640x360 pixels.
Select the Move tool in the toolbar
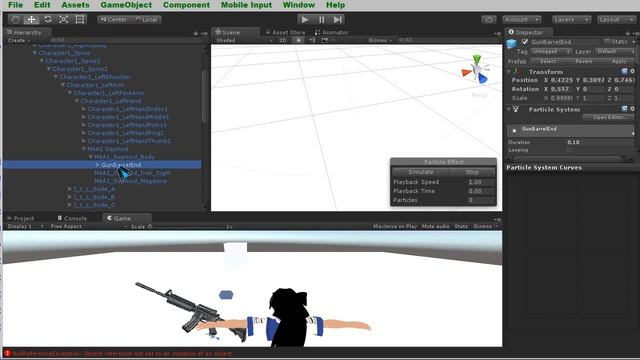(x=31, y=19)
